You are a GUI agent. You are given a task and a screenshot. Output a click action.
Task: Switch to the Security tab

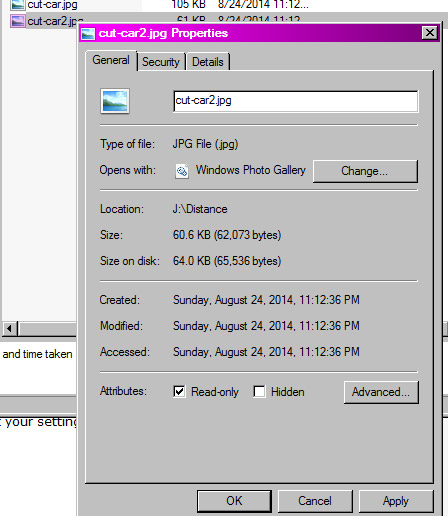tap(161, 62)
